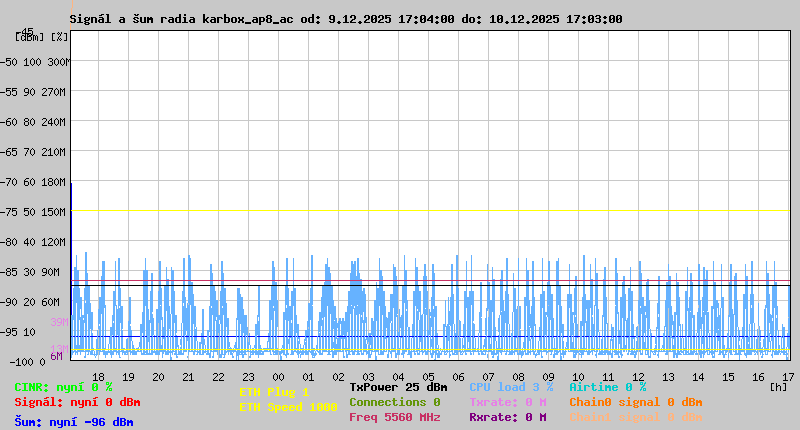
Task: Click the 300M label on the left axis
Action: [x=59, y=62]
